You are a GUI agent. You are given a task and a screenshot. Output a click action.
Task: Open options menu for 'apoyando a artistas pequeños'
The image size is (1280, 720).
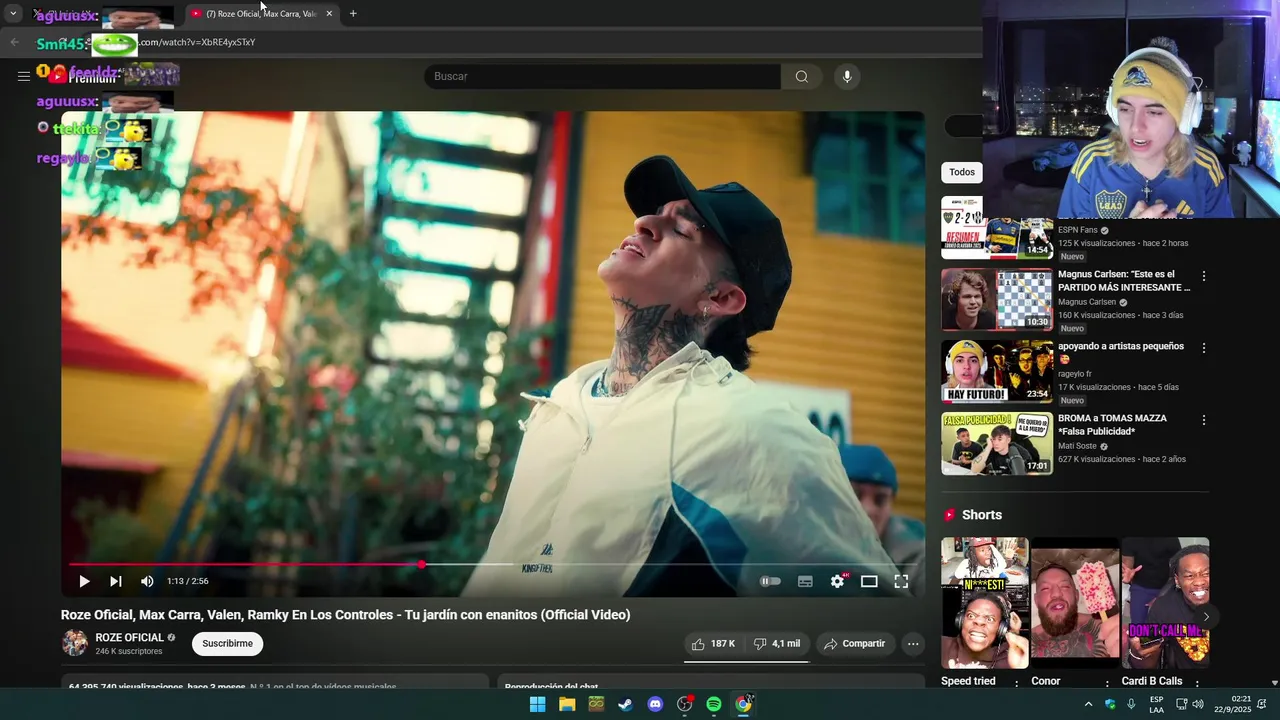tap(1203, 348)
